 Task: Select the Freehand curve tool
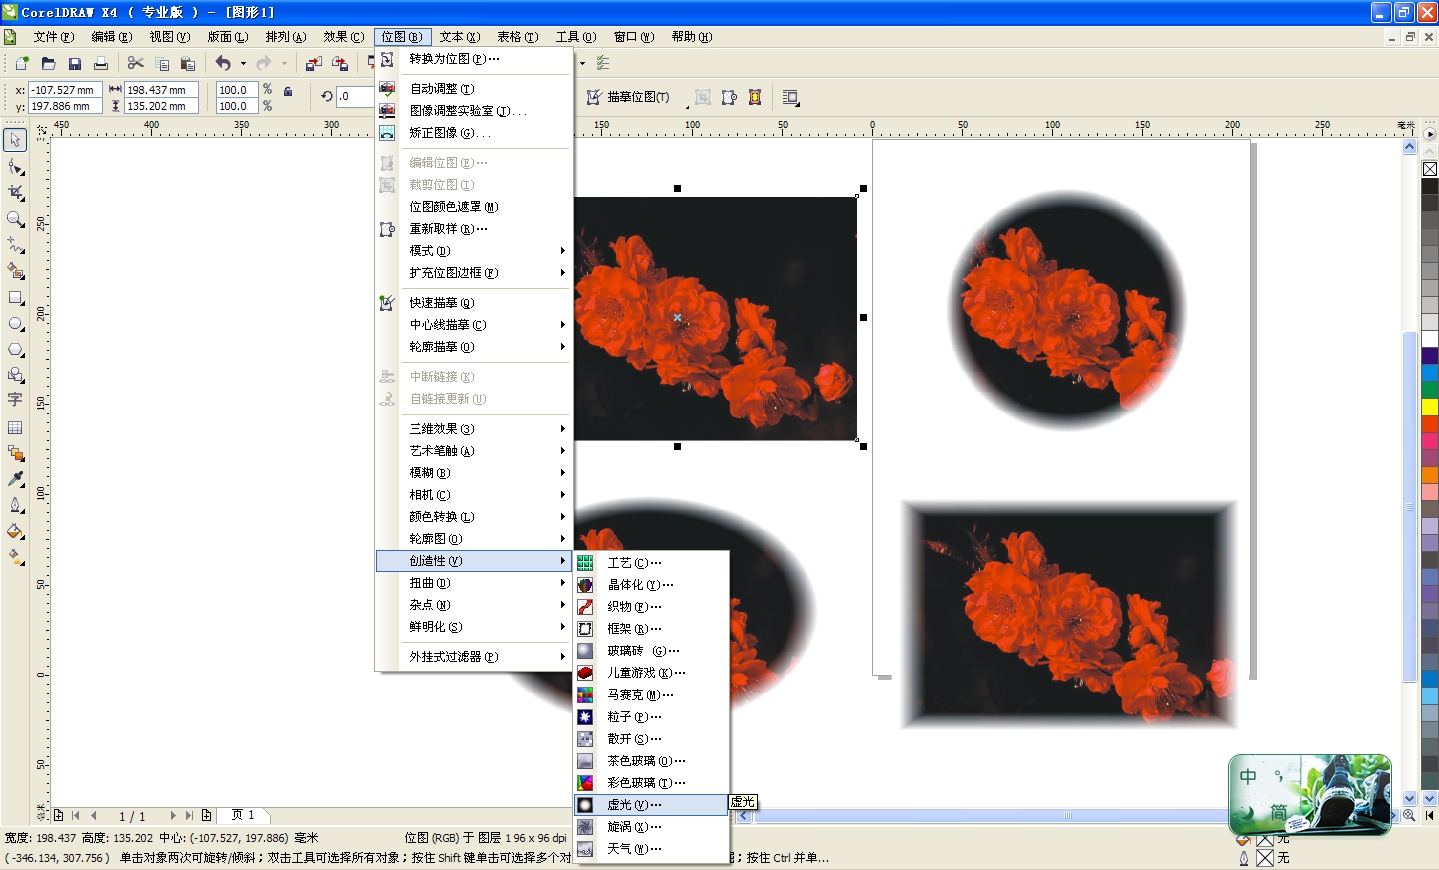click(15, 245)
